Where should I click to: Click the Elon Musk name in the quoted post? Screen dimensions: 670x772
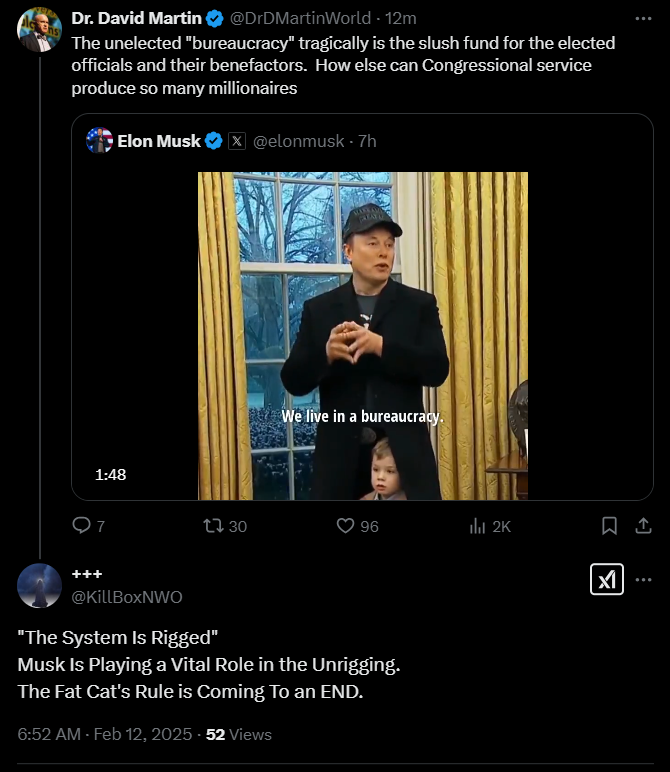point(159,141)
